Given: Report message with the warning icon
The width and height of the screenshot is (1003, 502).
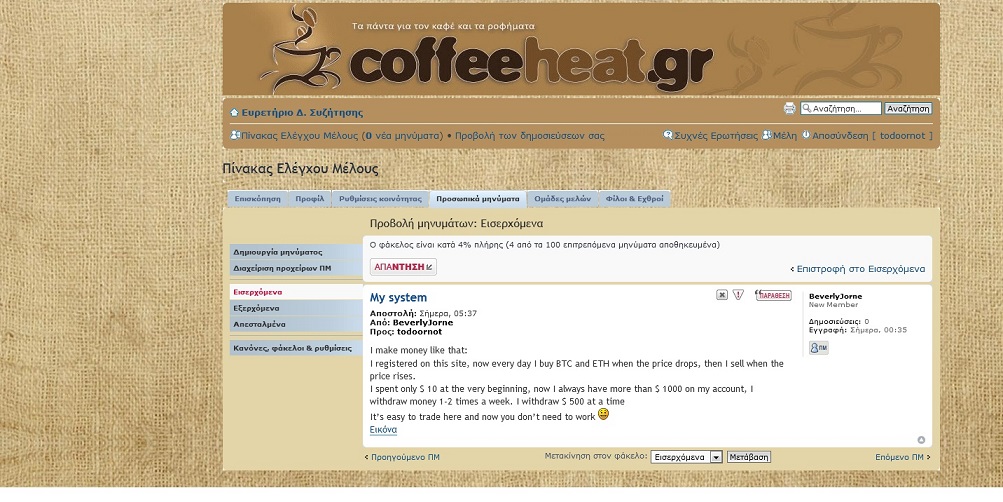Looking at the screenshot, I should point(738,295).
